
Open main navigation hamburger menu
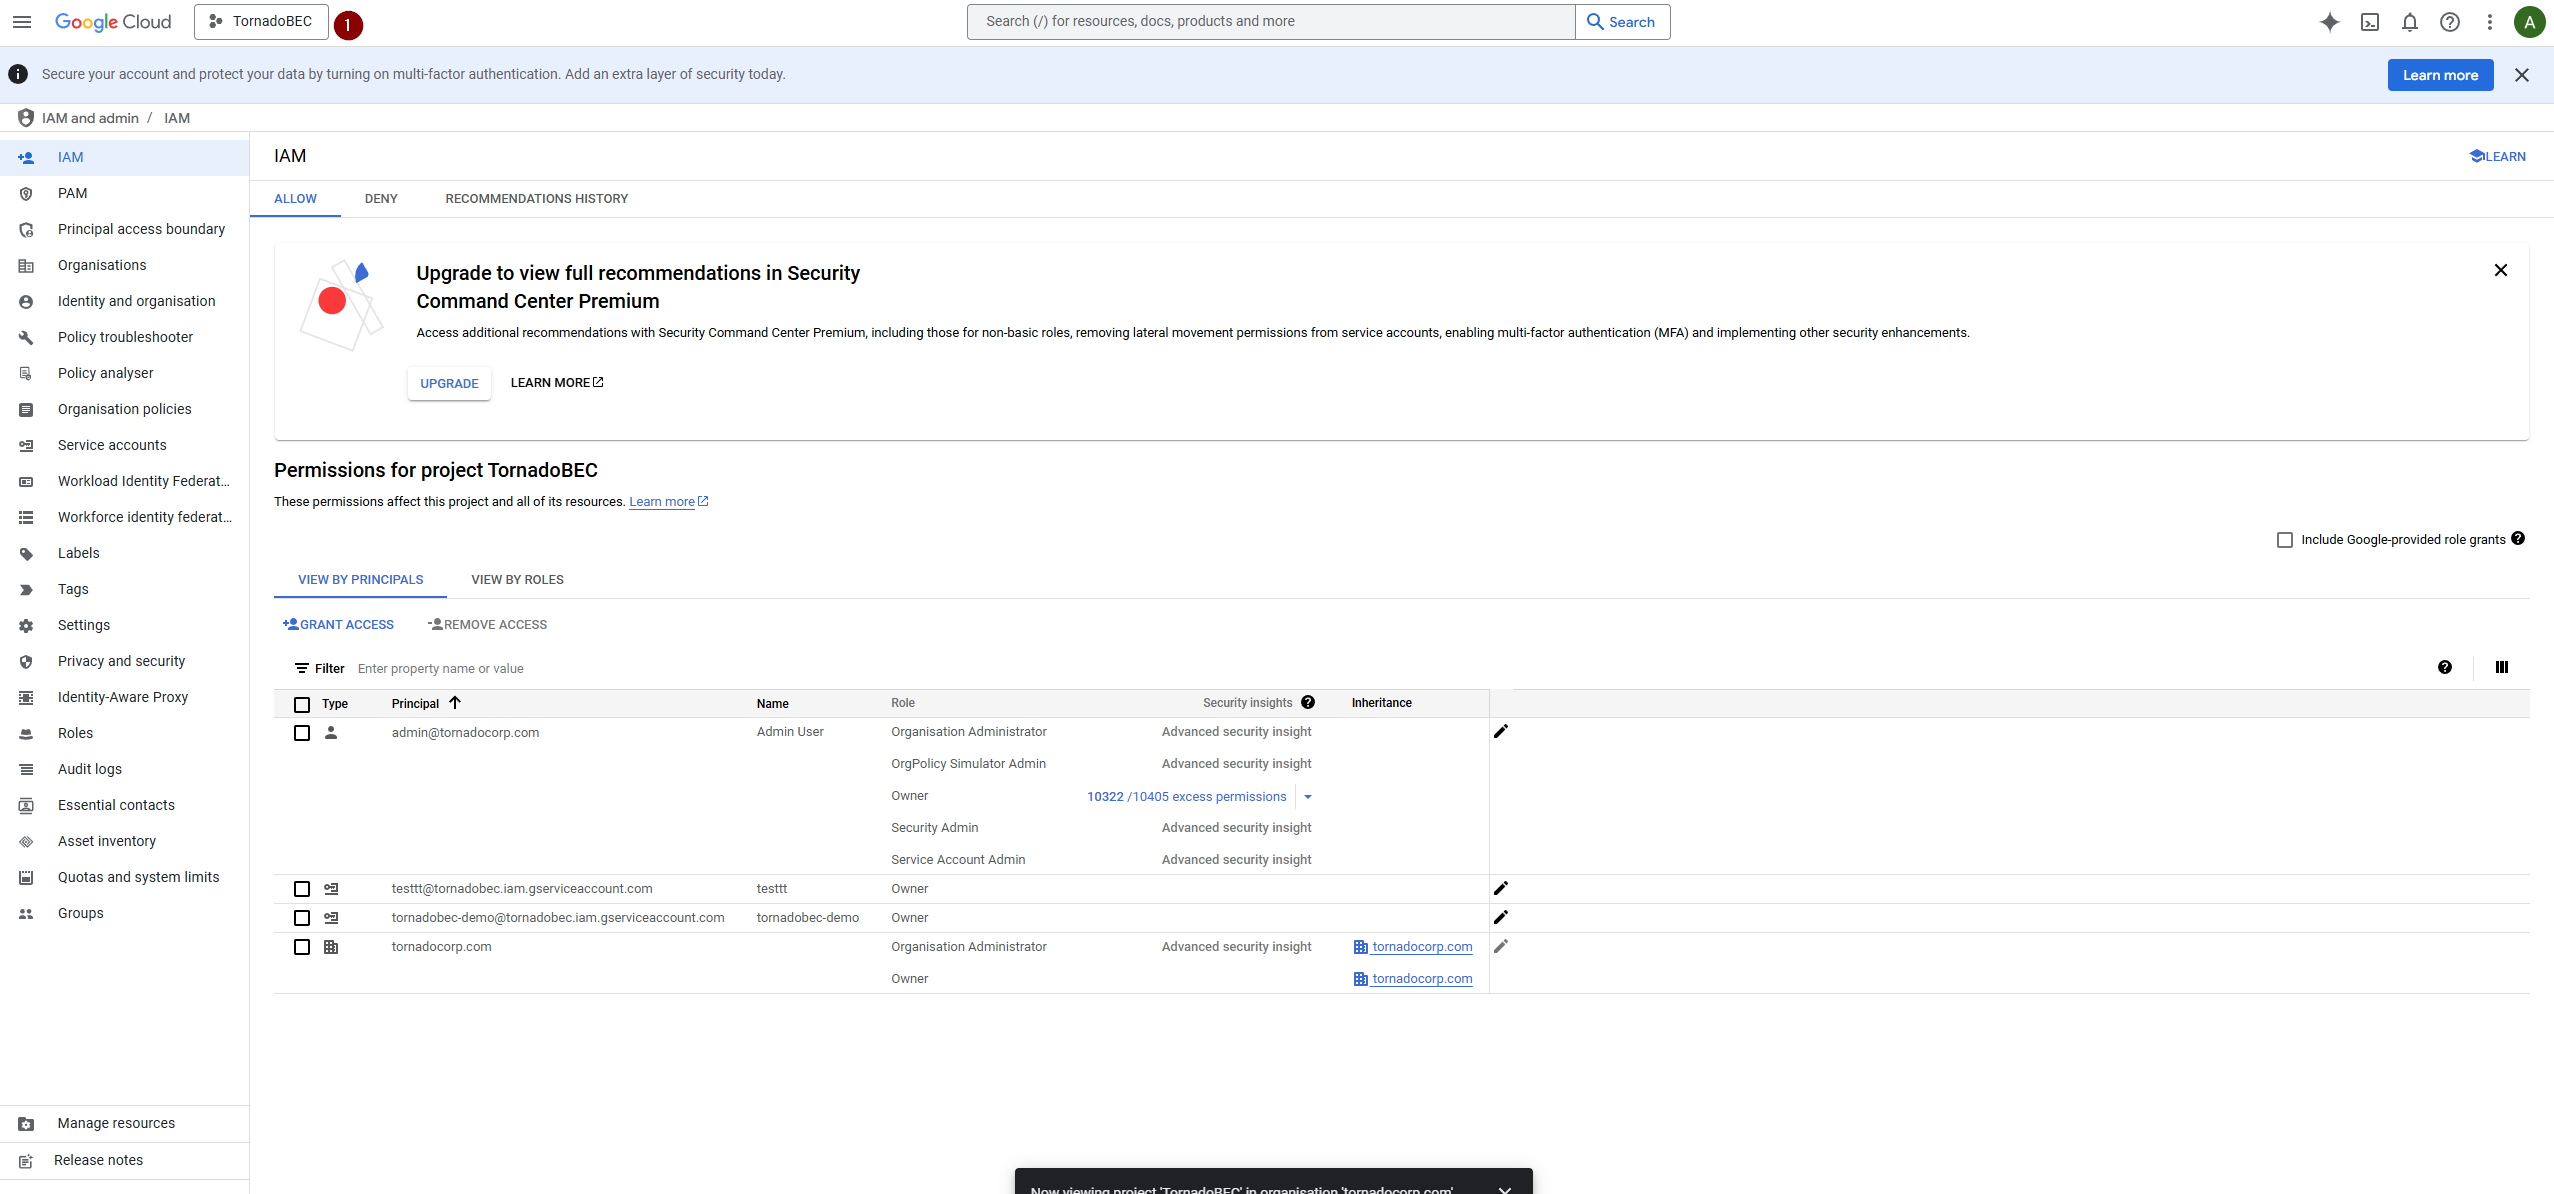click(x=22, y=22)
